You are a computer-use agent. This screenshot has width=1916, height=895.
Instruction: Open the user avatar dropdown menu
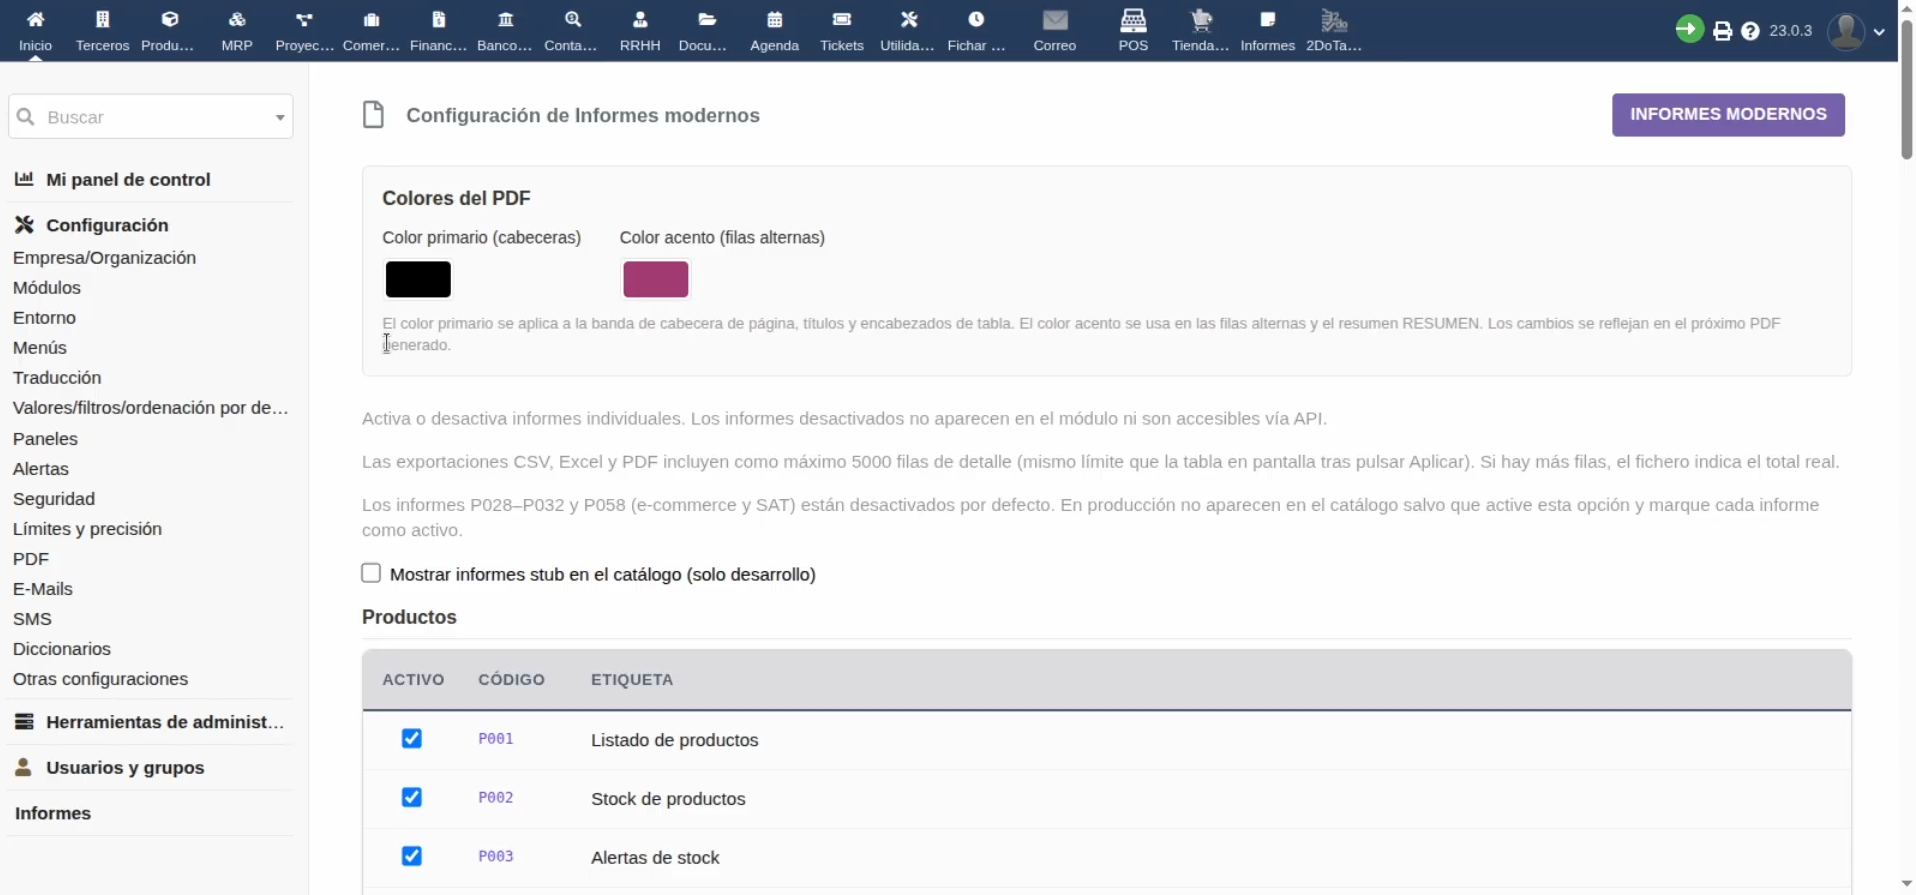click(1856, 31)
